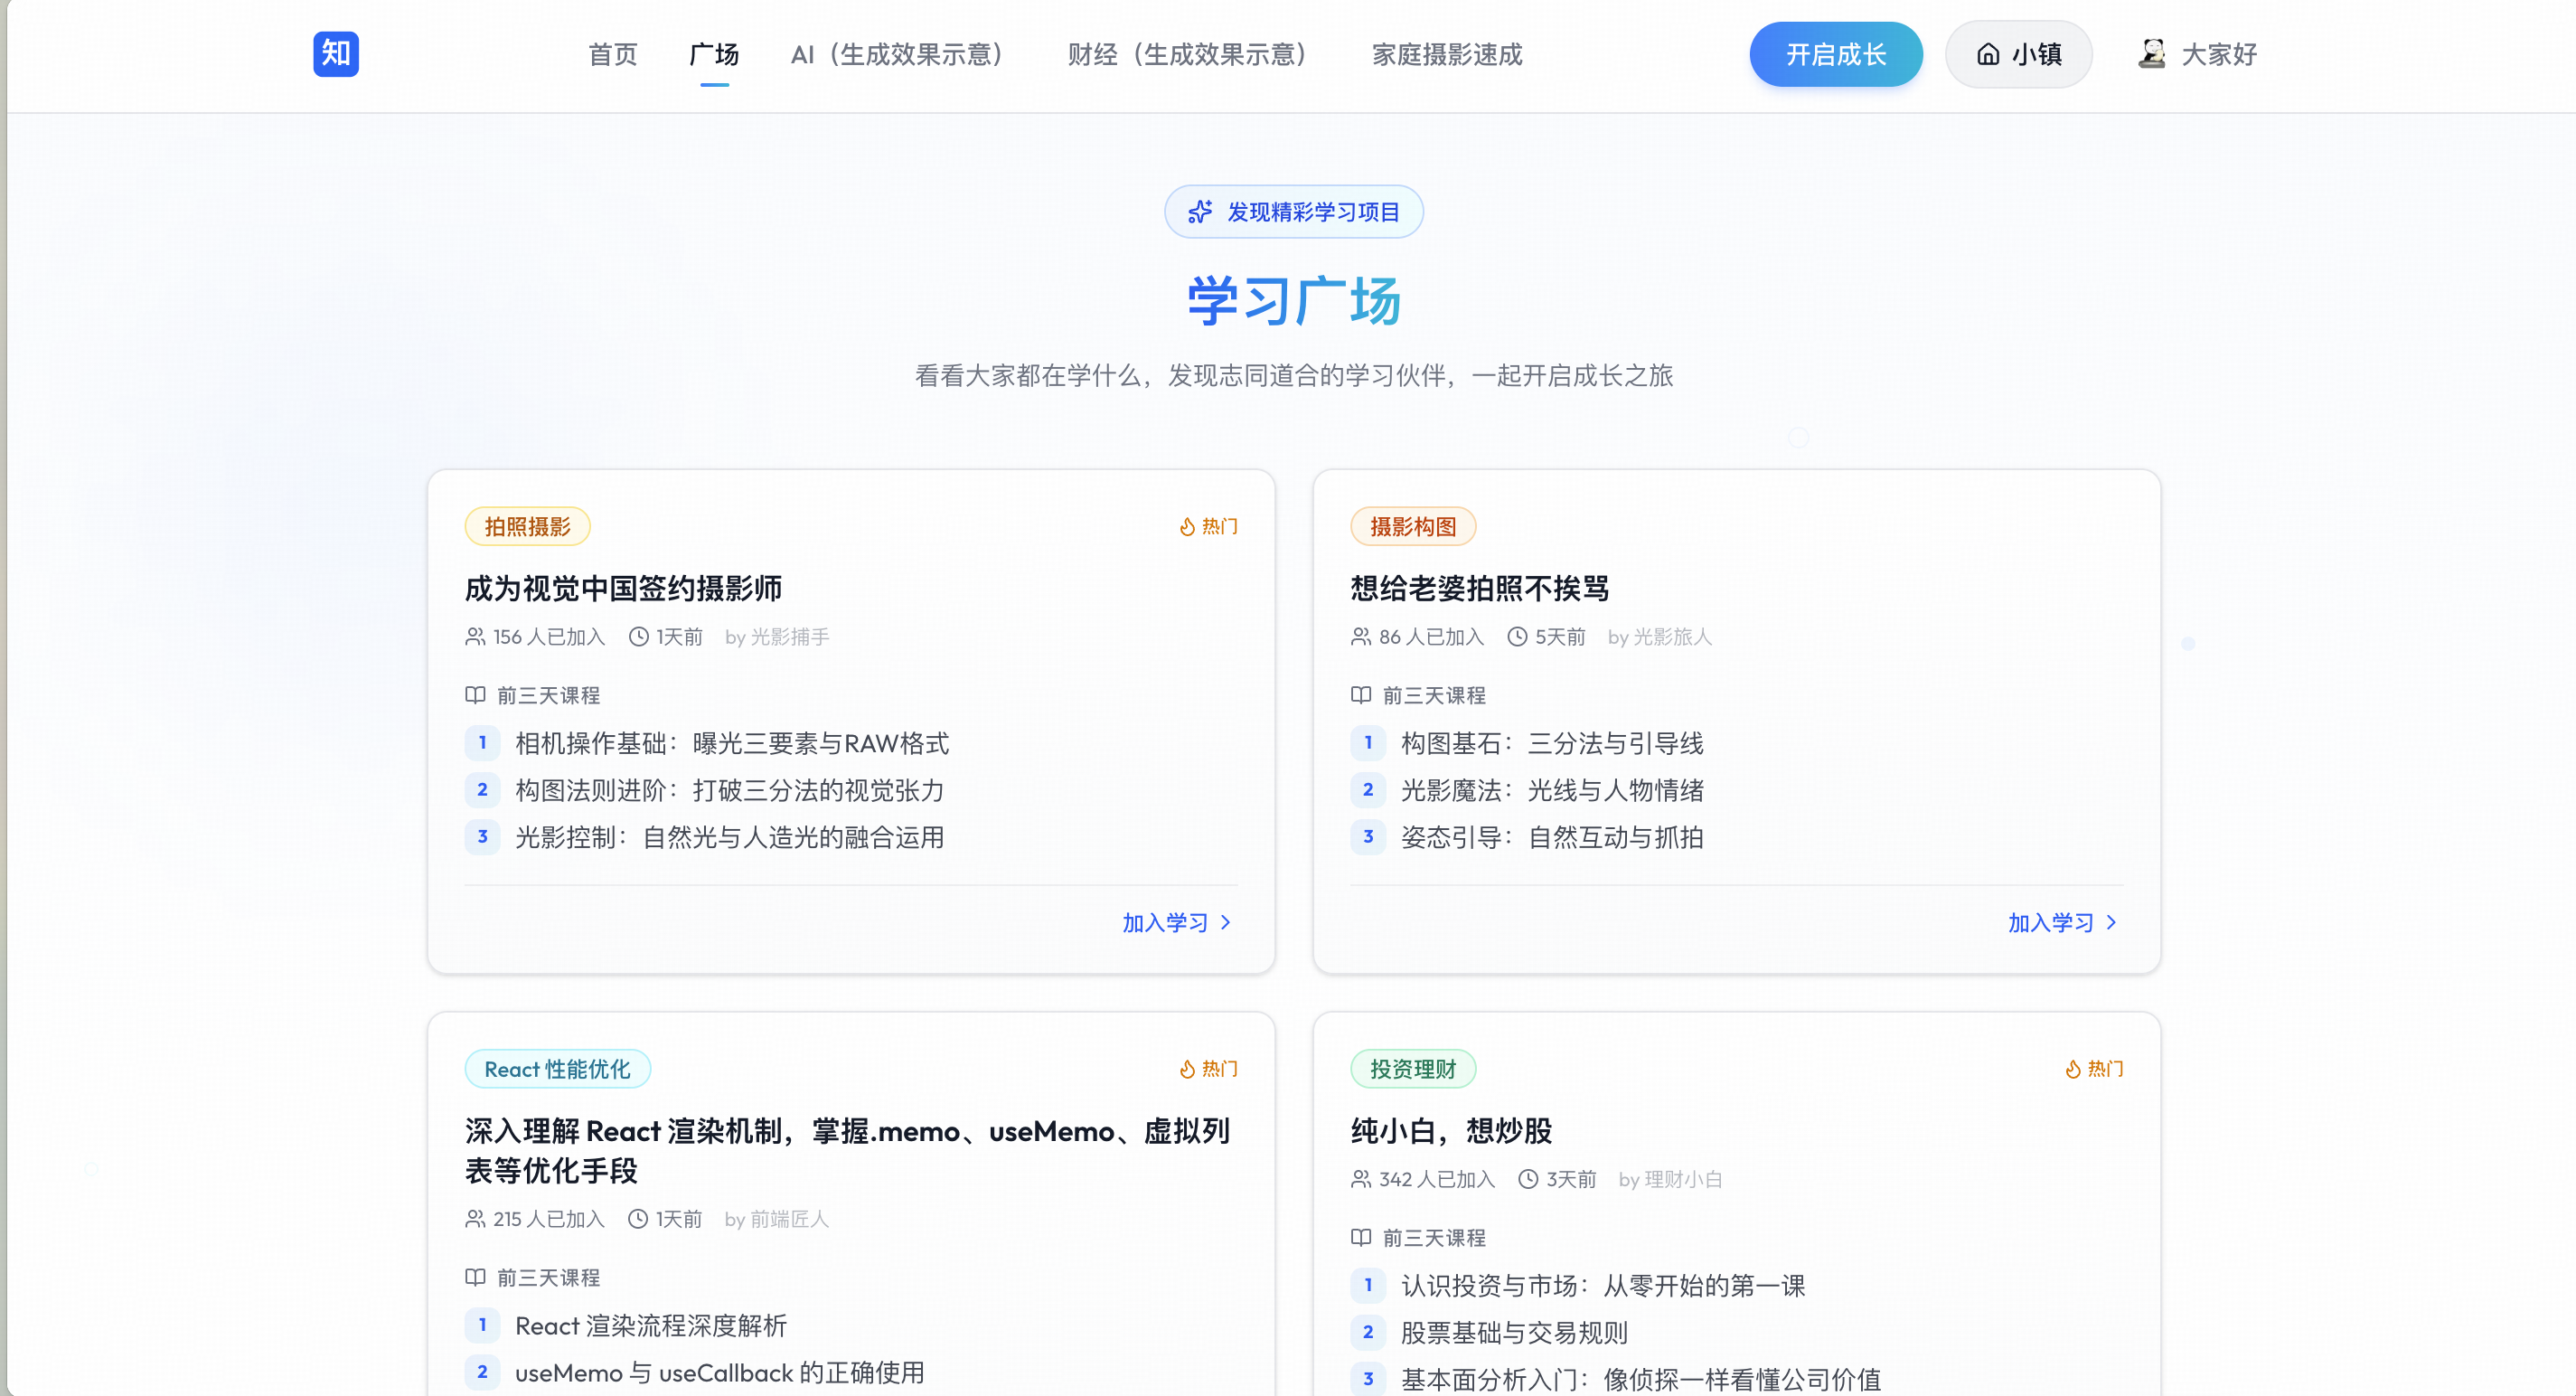Click the house icon in 小镇 button
The image size is (2576, 1396).
1988,54
